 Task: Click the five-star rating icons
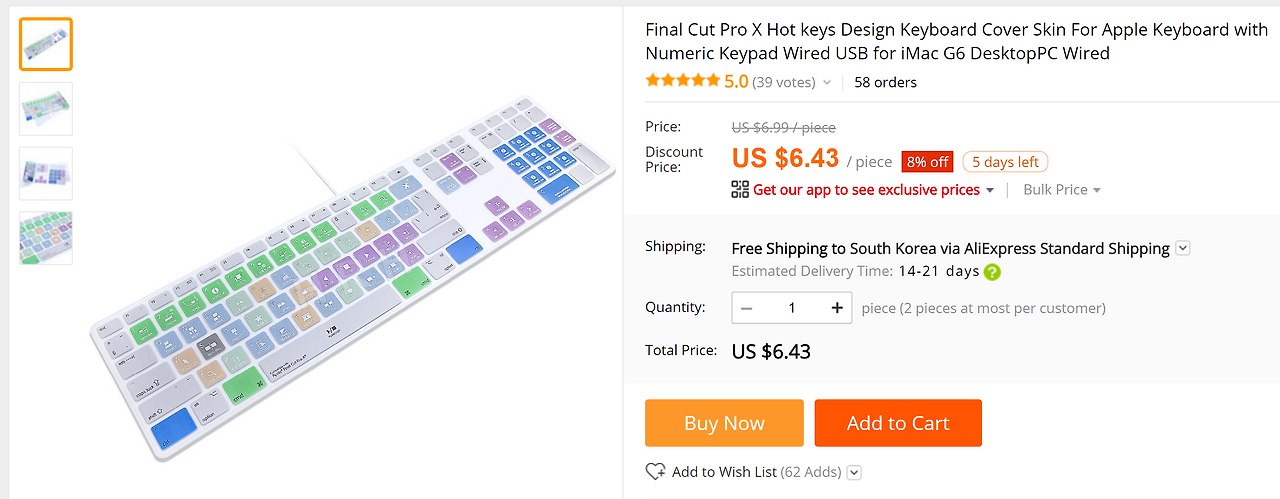pyautogui.click(x=682, y=82)
